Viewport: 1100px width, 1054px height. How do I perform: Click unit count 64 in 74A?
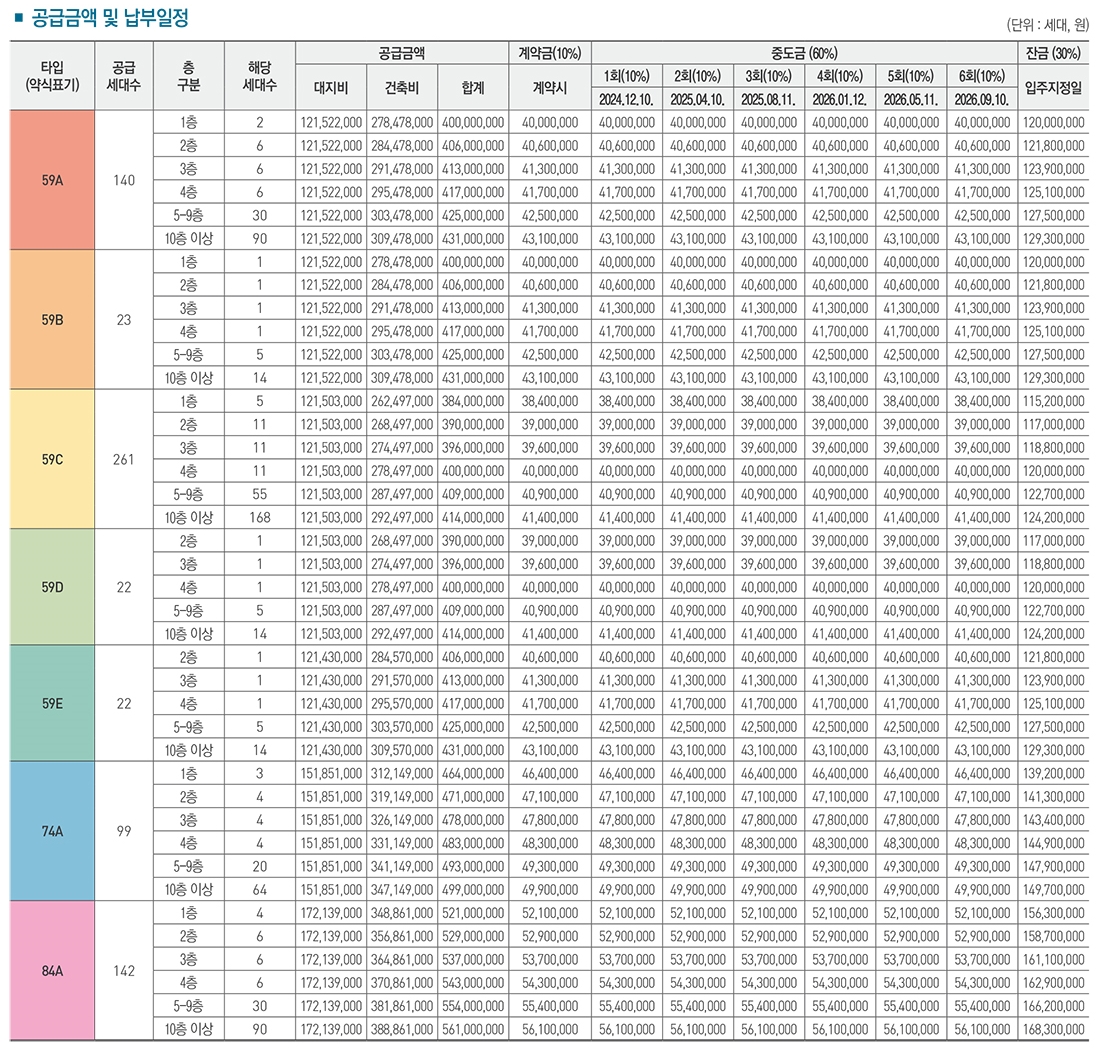(260, 890)
